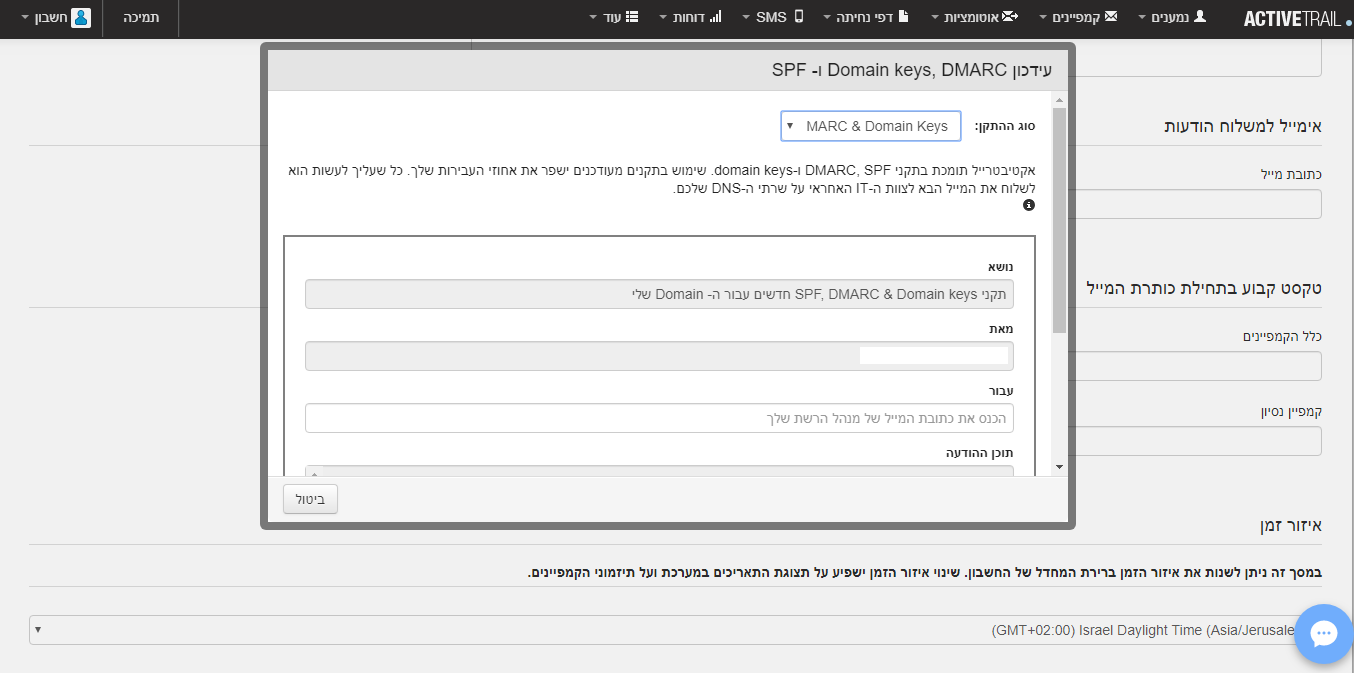The image size is (1354, 673).
Task: Click the ActiveTrail logo
Action: click(1291, 19)
